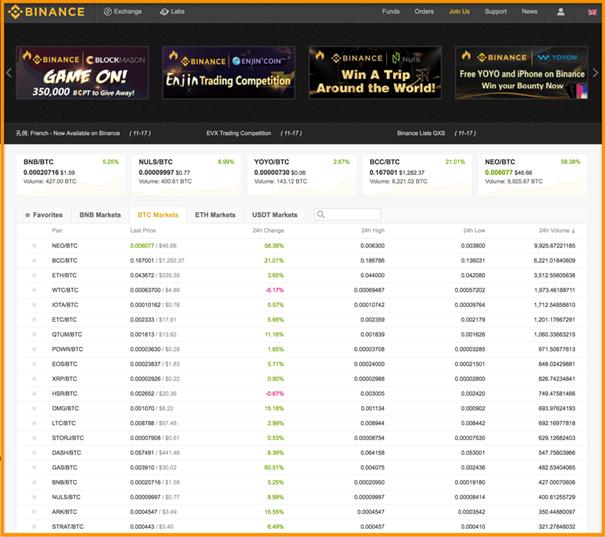Sort by the Last Price column
The height and width of the screenshot is (537, 605).
pyautogui.click(x=143, y=230)
